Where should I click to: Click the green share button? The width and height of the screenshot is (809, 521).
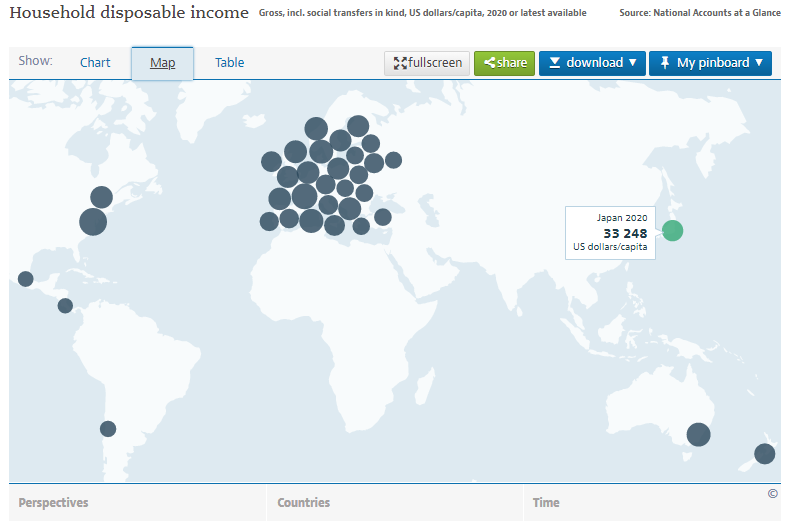[504, 63]
